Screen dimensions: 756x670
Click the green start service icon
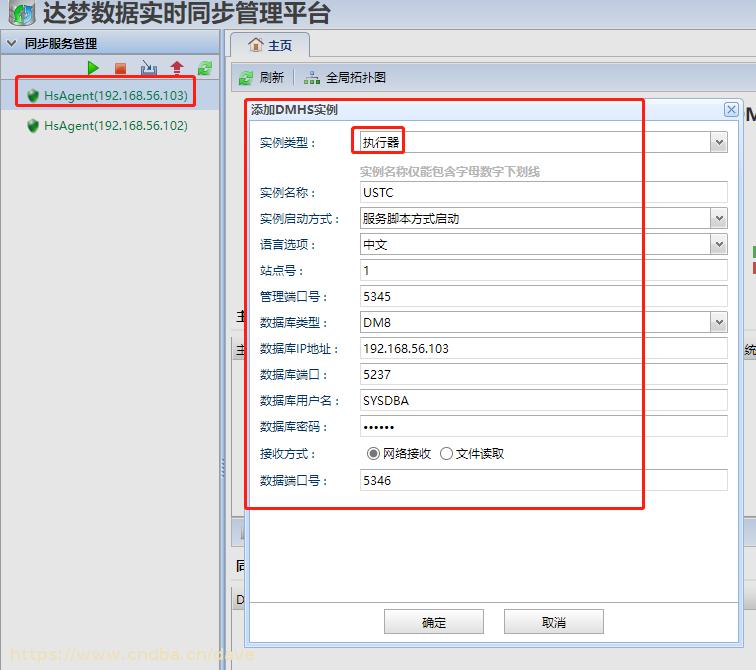(93, 68)
